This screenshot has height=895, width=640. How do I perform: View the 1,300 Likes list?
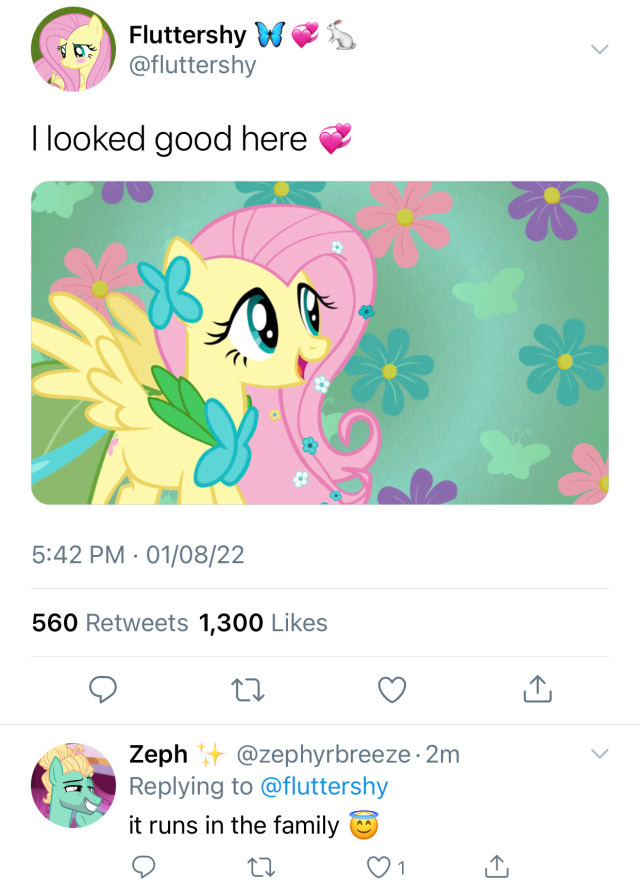click(x=263, y=623)
